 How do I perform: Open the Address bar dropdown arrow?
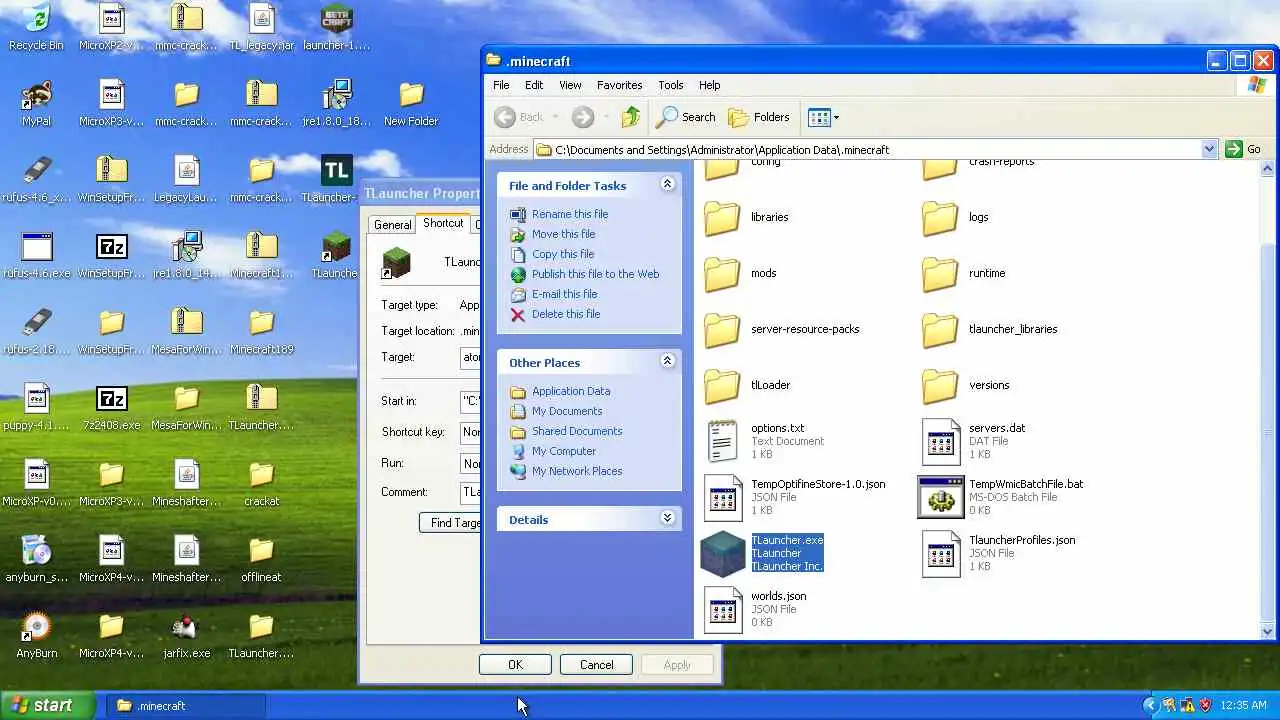(1209, 149)
